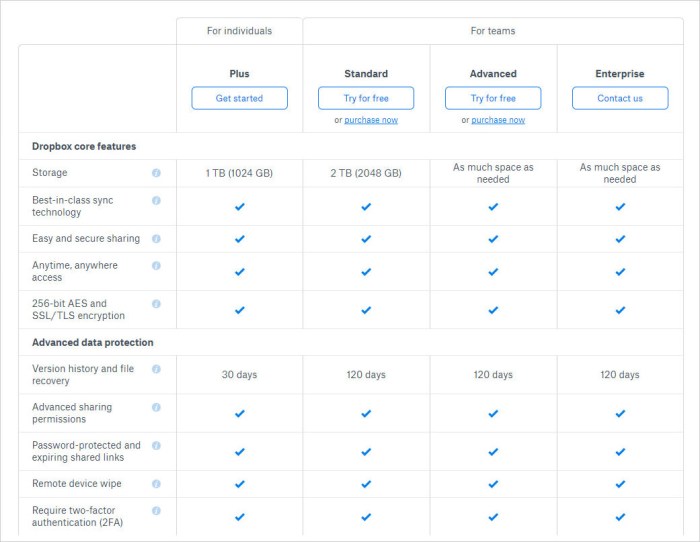Click Enterprise checkmark for 256-bit AES encryption
This screenshot has width=700, height=542.
(620, 310)
